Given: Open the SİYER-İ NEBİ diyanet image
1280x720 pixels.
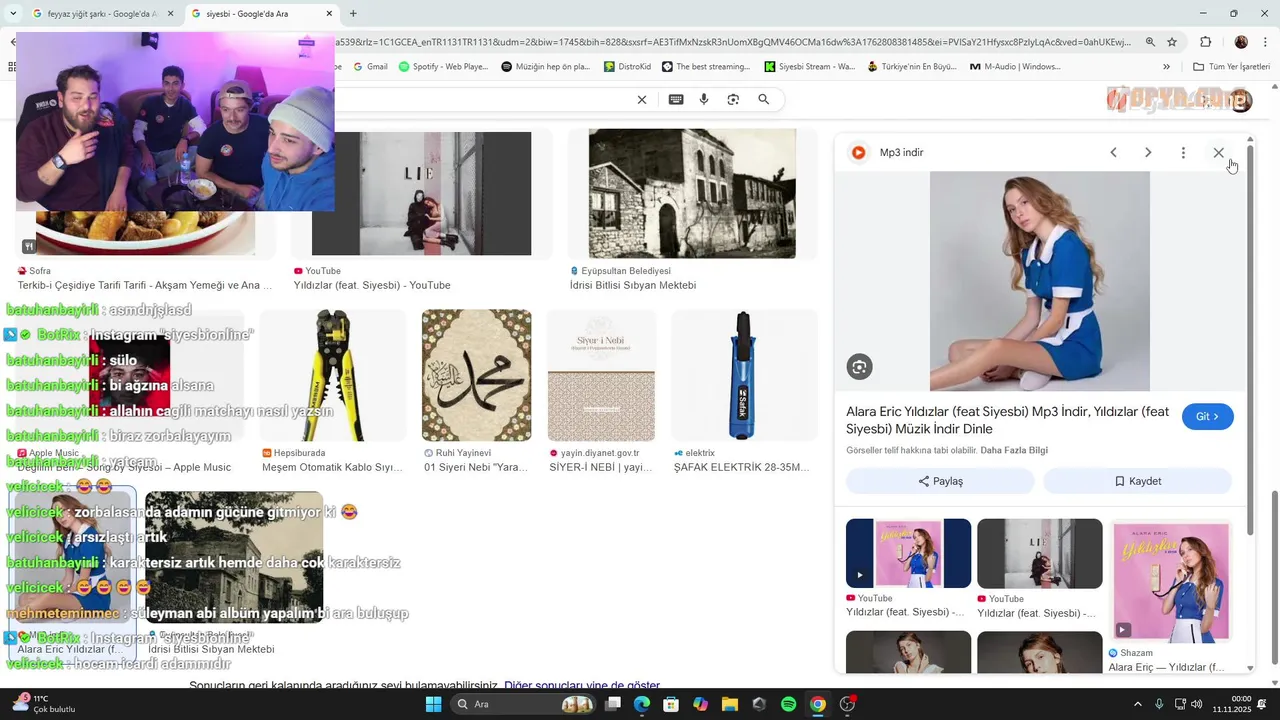Looking at the screenshot, I should (x=601, y=375).
